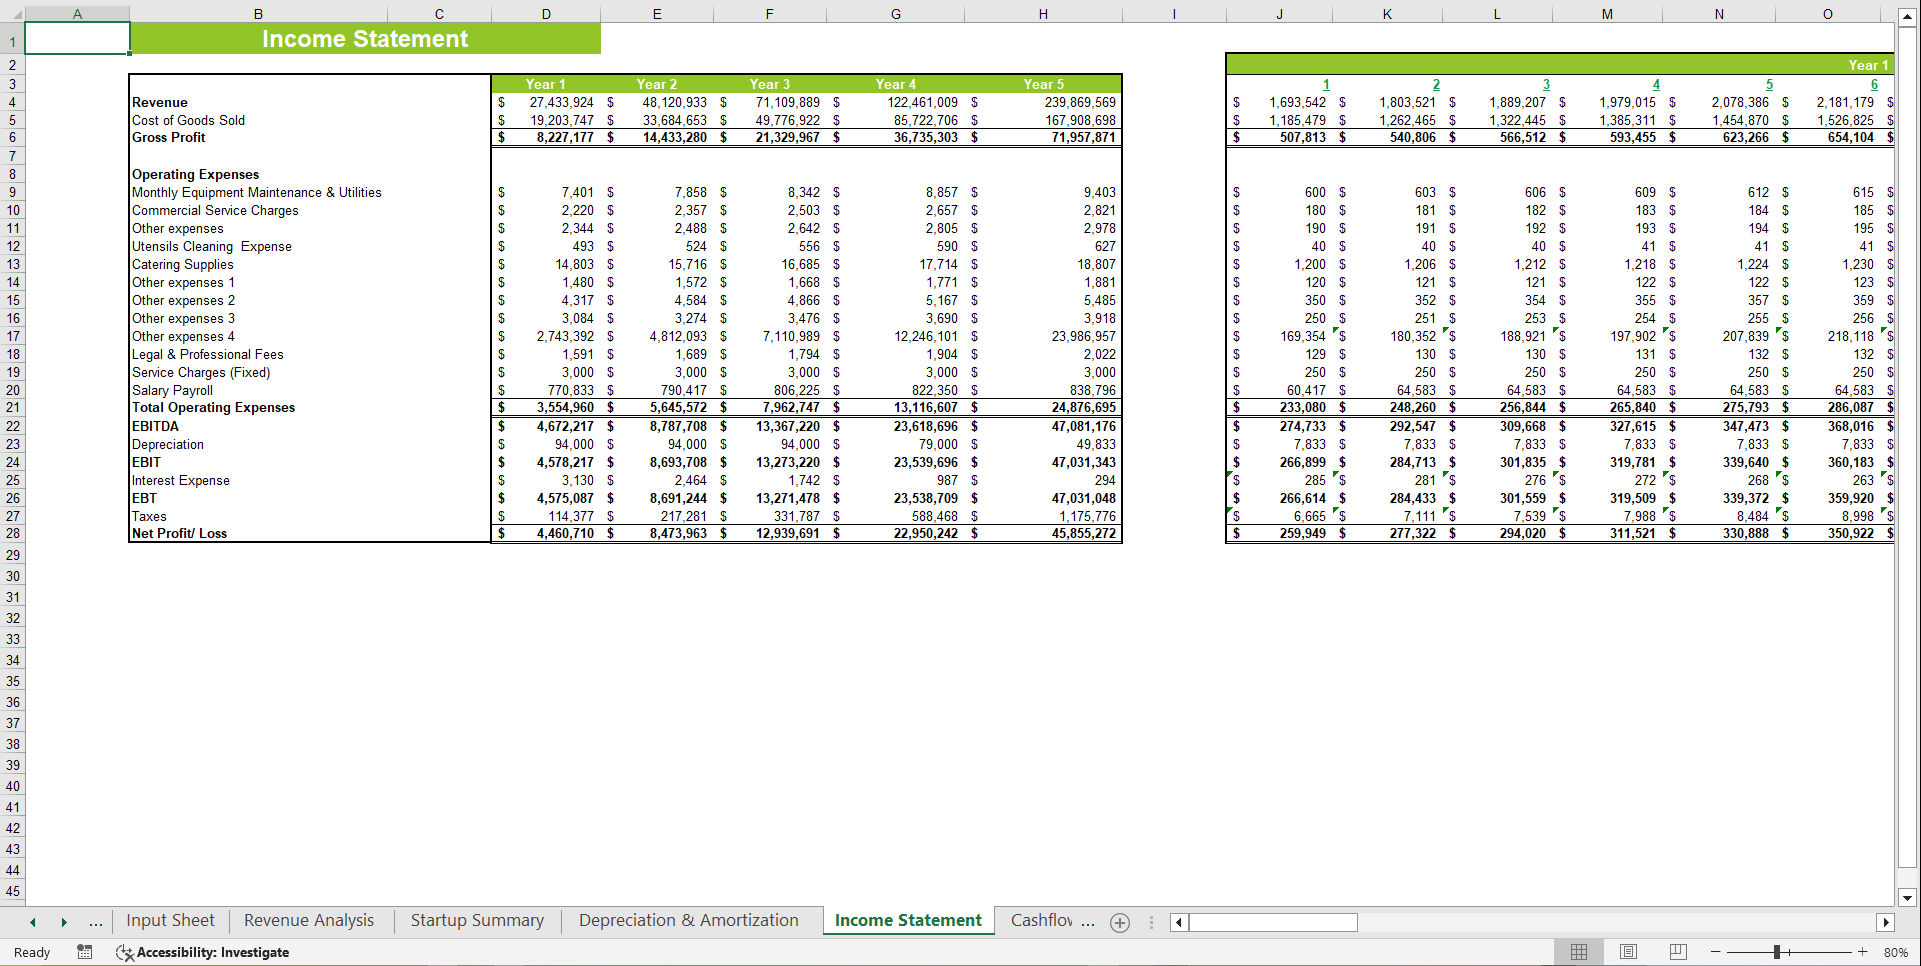1921x966 pixels.
Task: Select the Depreciation & Amortization tab
Action: [688, 920]
